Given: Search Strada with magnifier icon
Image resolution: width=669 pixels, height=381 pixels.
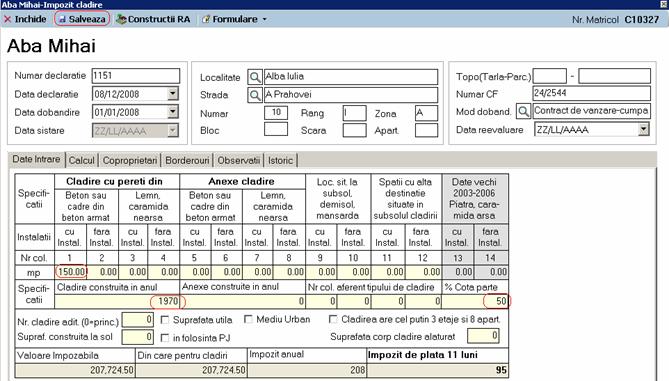Looking at the screenshot, I should (255, 95).
